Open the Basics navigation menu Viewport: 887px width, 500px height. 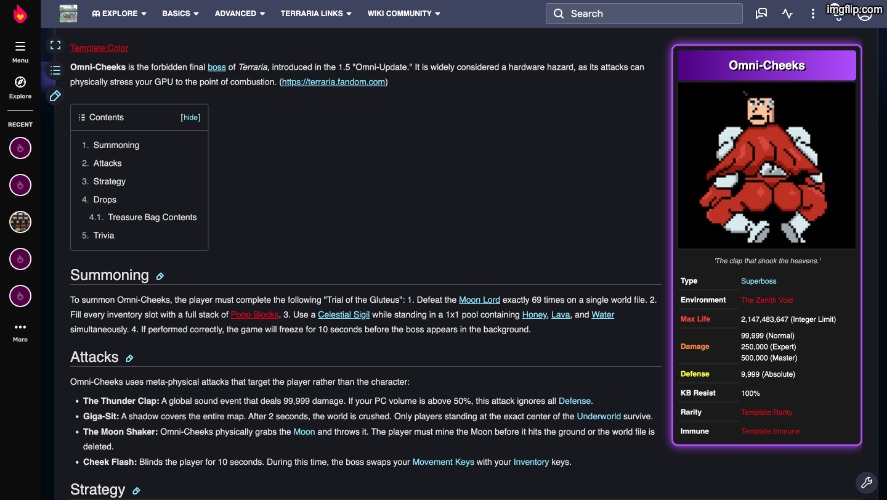pos(180,14)
